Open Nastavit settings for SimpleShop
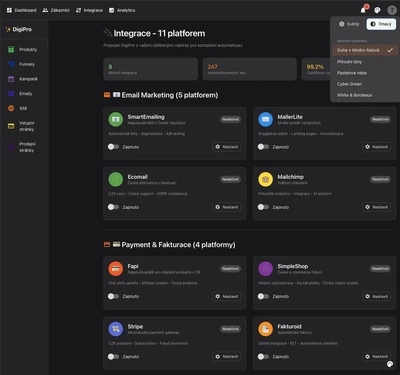The image size is (400, 375). coord(377,296)
